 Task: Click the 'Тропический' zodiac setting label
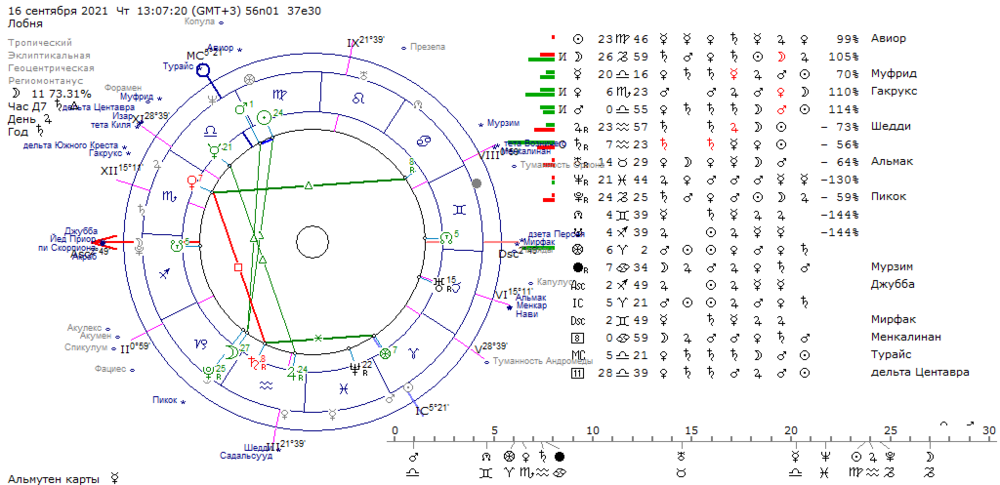pos(40,43)
